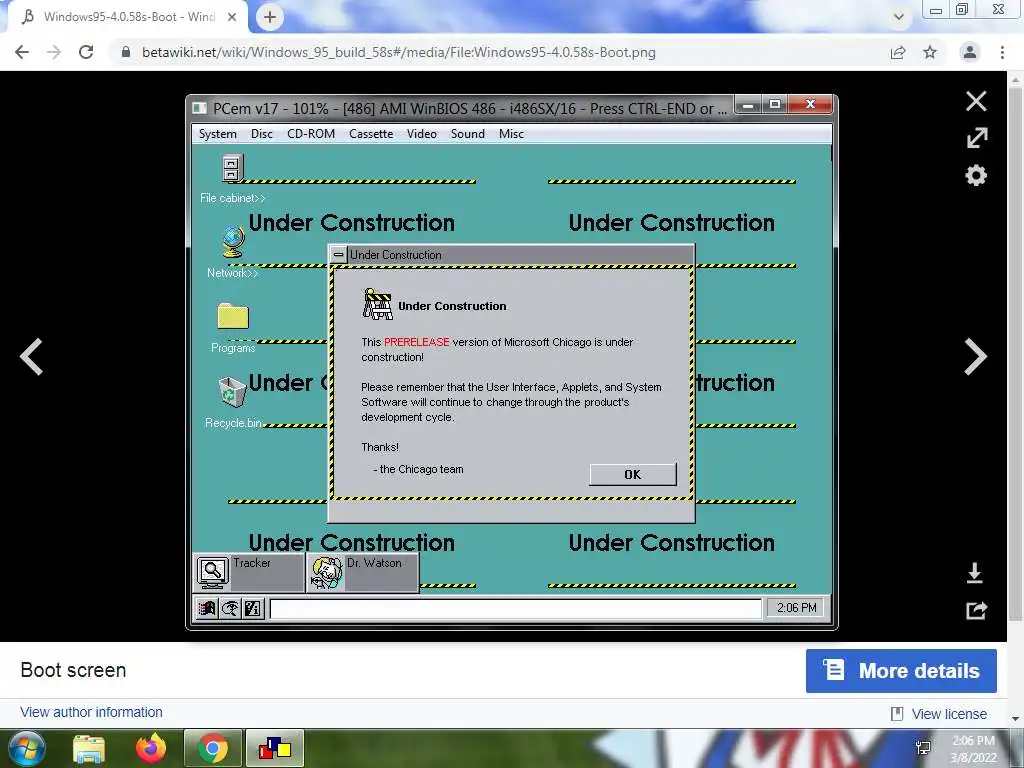Open the Chrome profile icon
The width and height of the screenshot is (1024, 768).
[970, 52]
